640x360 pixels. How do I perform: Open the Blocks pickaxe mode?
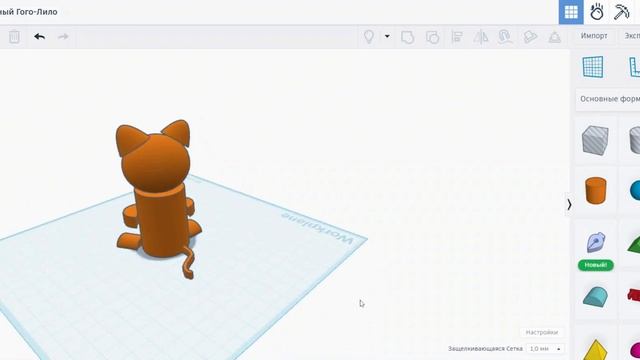(622, 12)
